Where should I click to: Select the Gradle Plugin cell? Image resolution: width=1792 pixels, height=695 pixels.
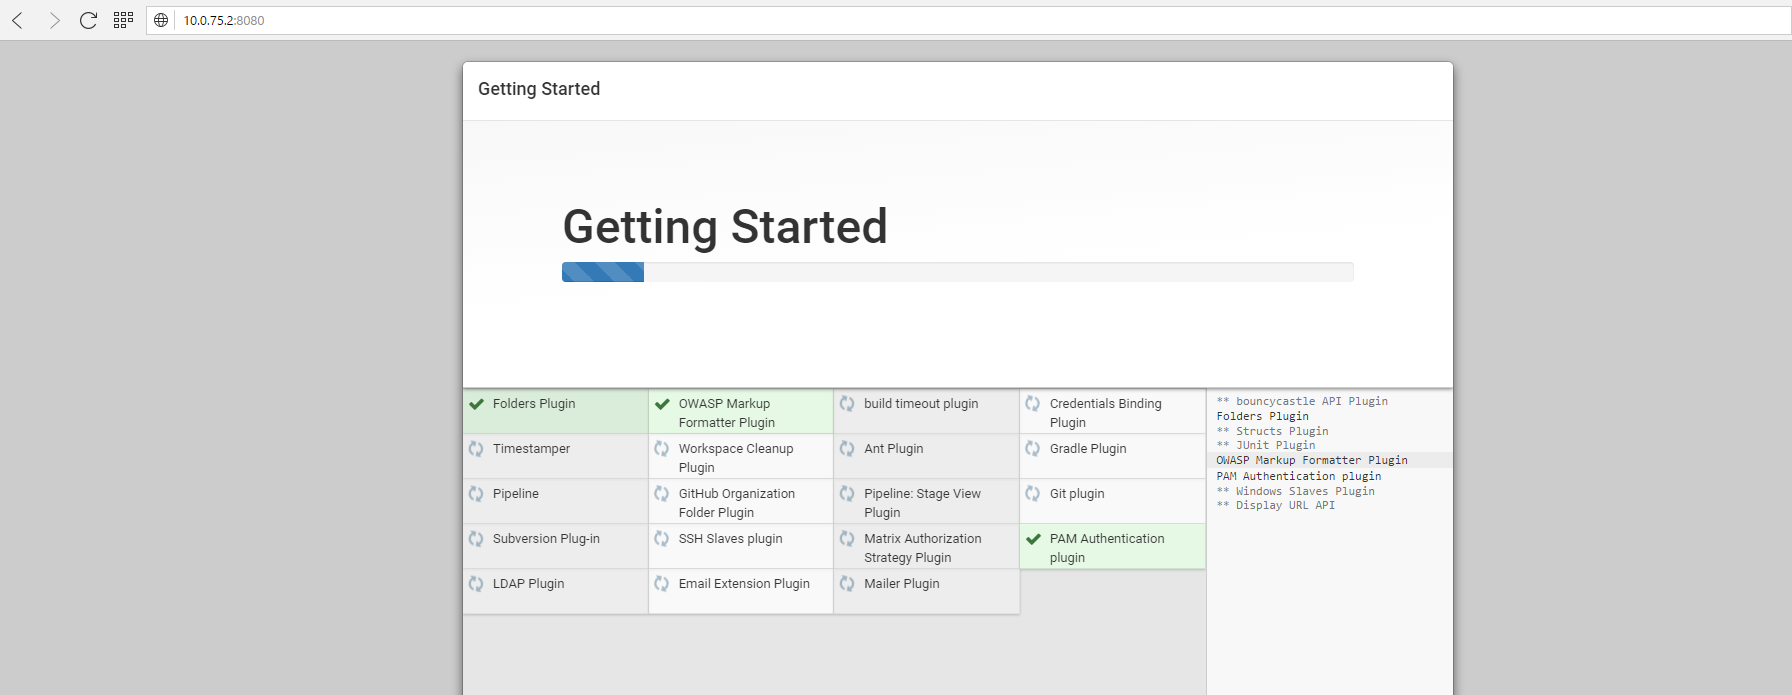(x=1112, y=456)
